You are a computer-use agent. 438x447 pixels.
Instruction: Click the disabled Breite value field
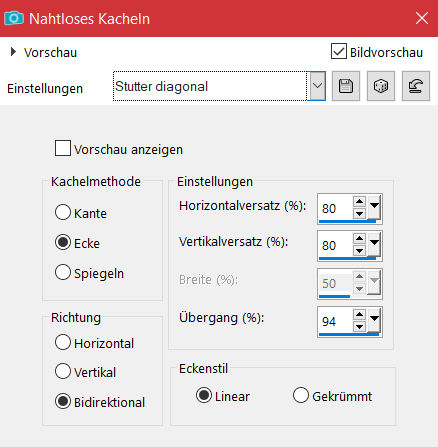335,283
